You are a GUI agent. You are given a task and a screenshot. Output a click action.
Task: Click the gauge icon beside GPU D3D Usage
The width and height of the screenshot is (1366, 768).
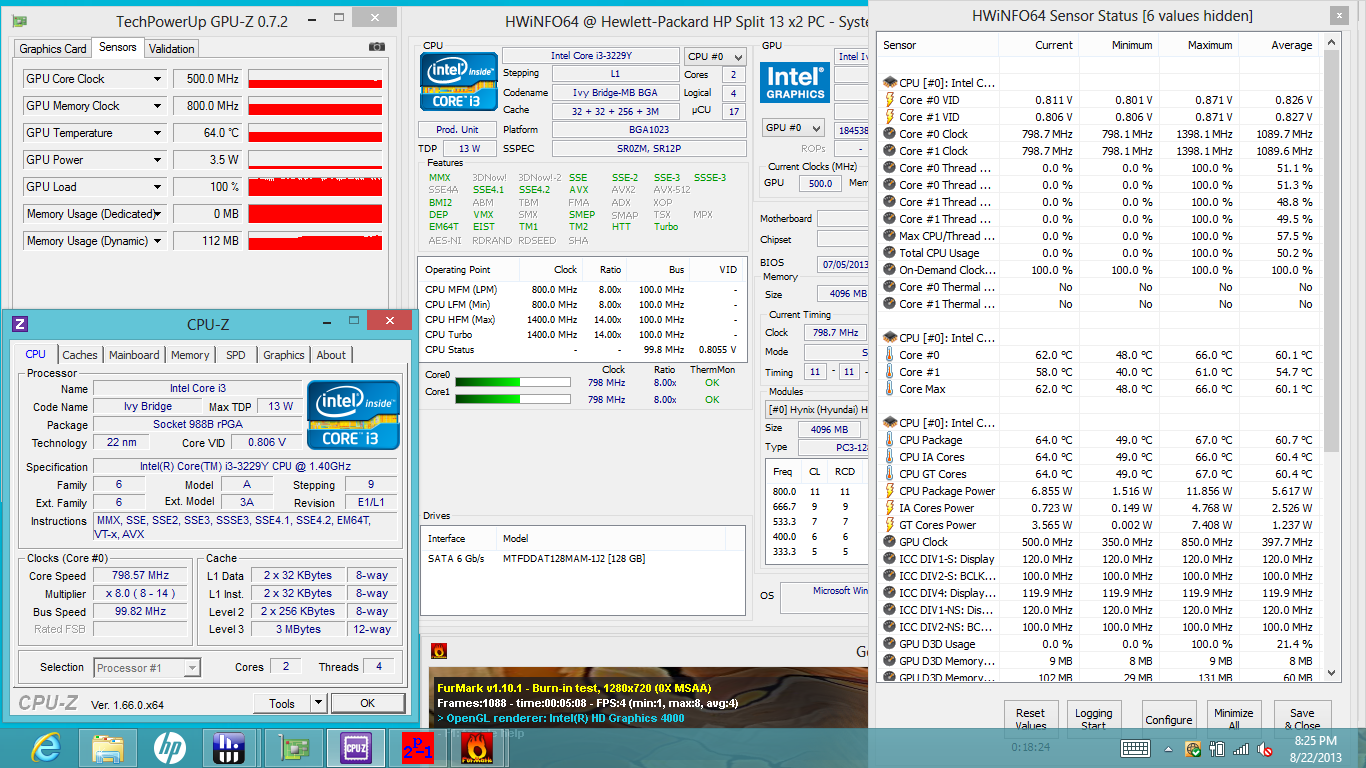click(x=889, y=644)
